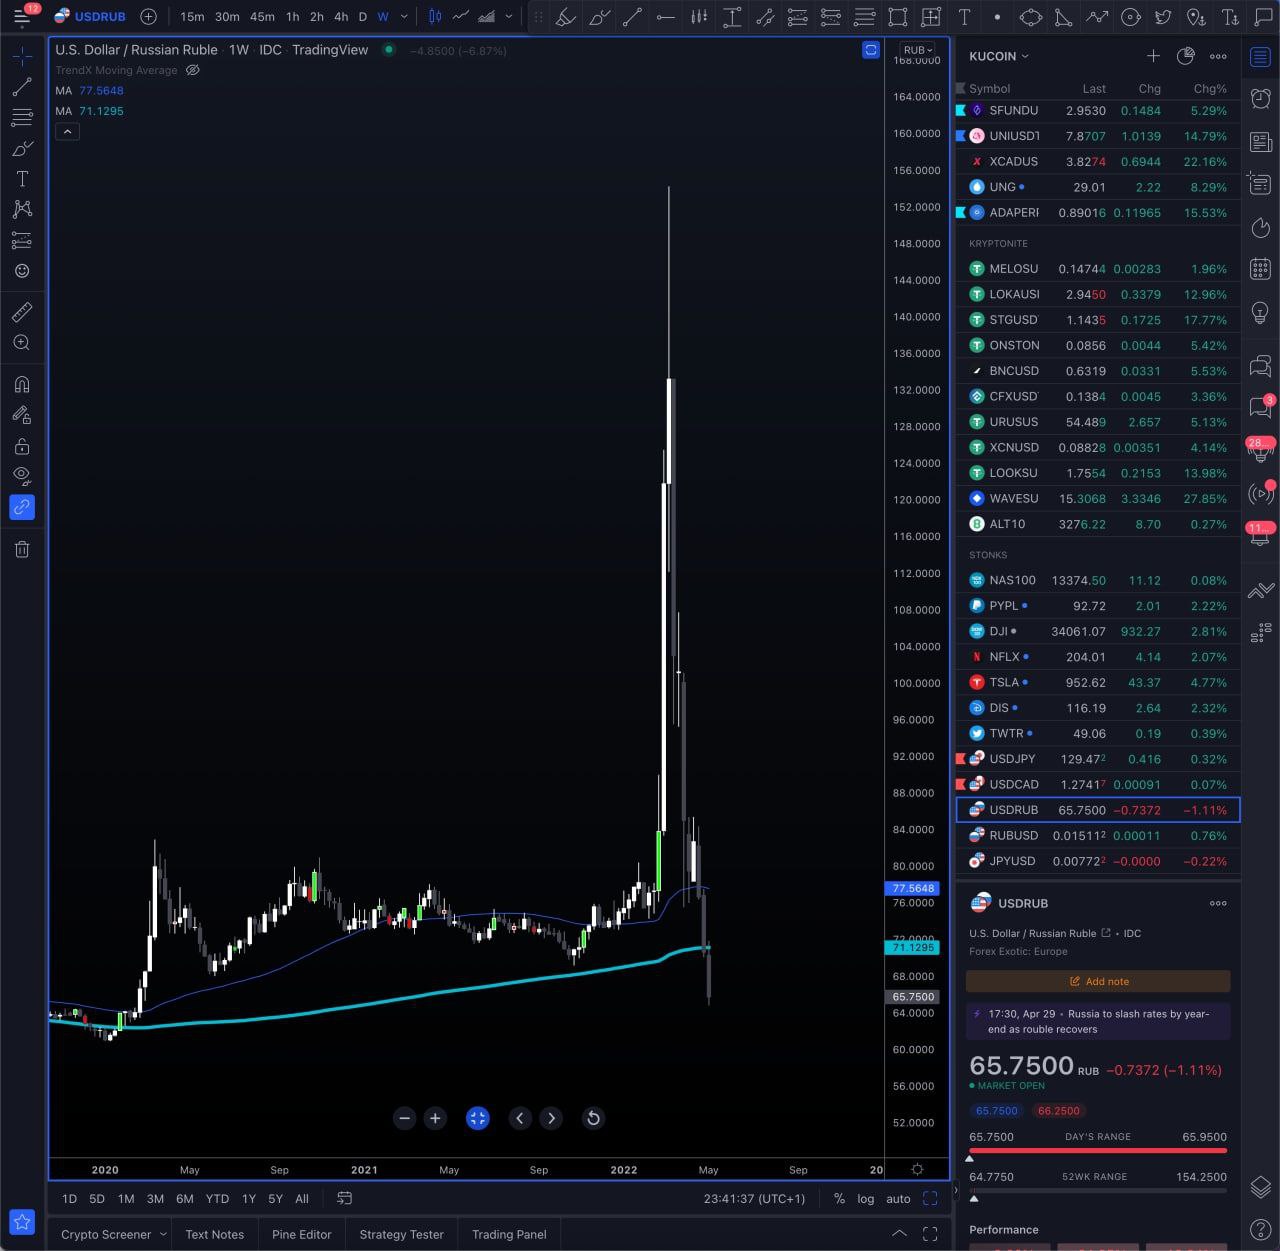Click the USDRUB symbol search button

(90, 16)
